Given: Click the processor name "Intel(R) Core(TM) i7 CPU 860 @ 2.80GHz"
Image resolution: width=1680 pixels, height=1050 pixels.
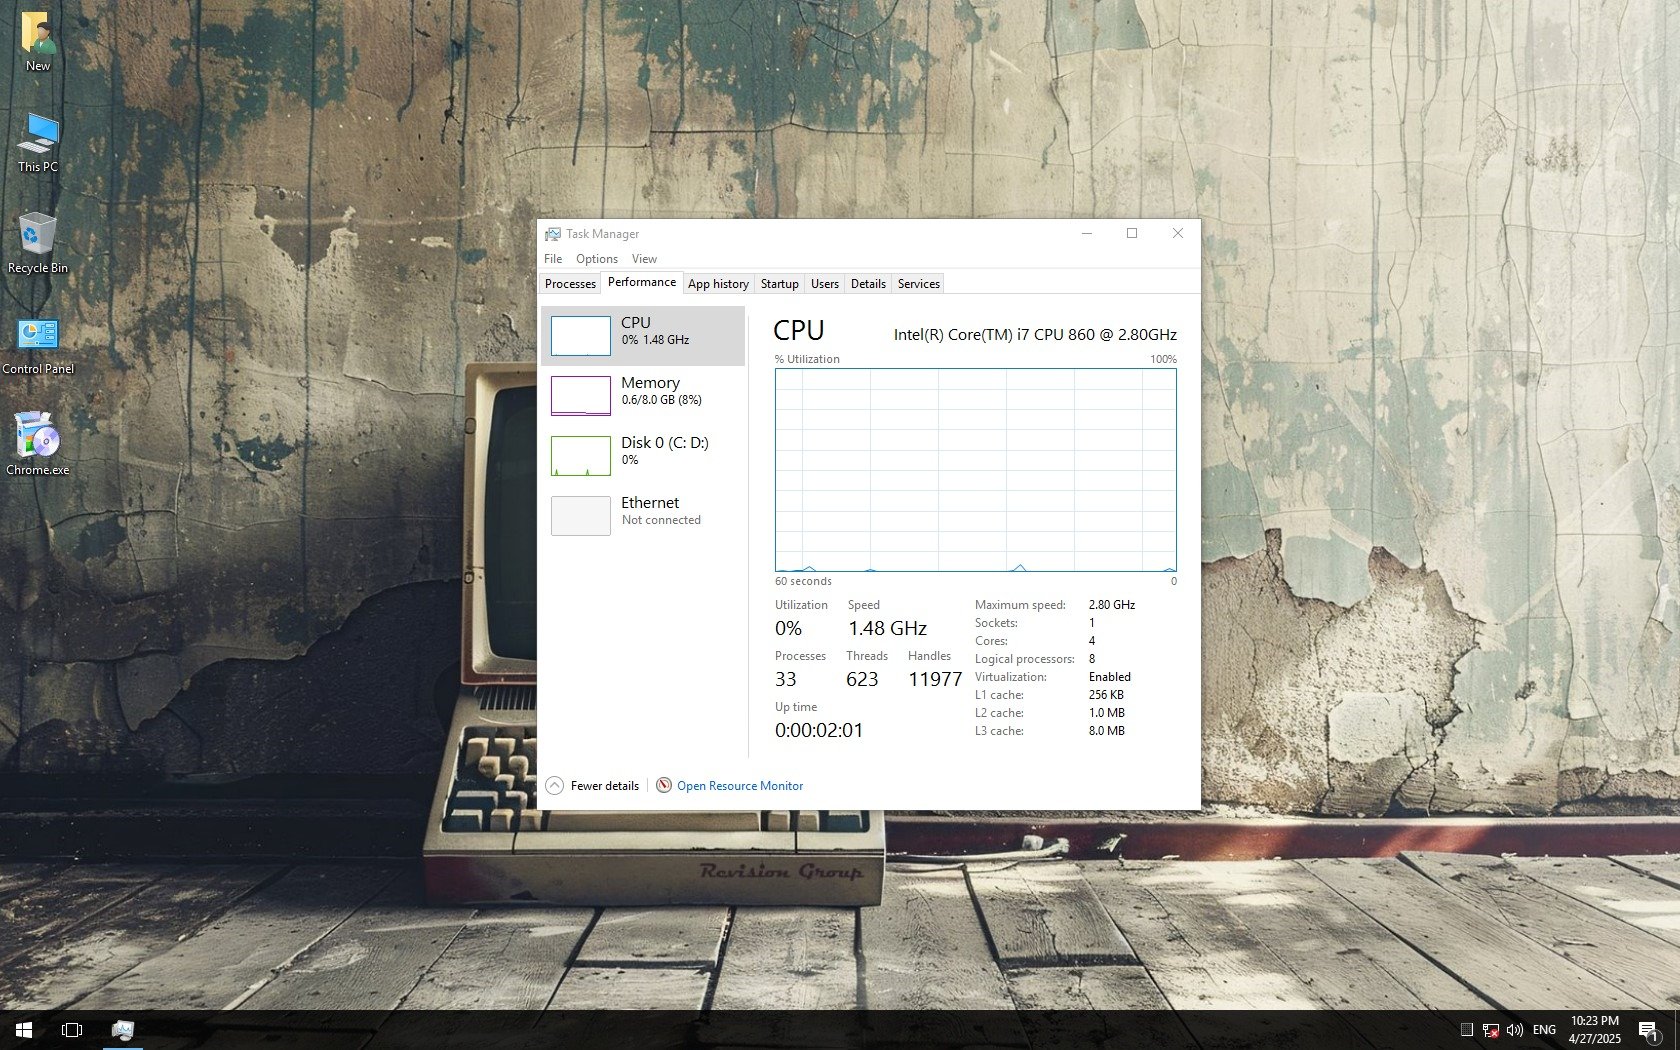Looking at the screenshot, I should (x=1035, y=335).
